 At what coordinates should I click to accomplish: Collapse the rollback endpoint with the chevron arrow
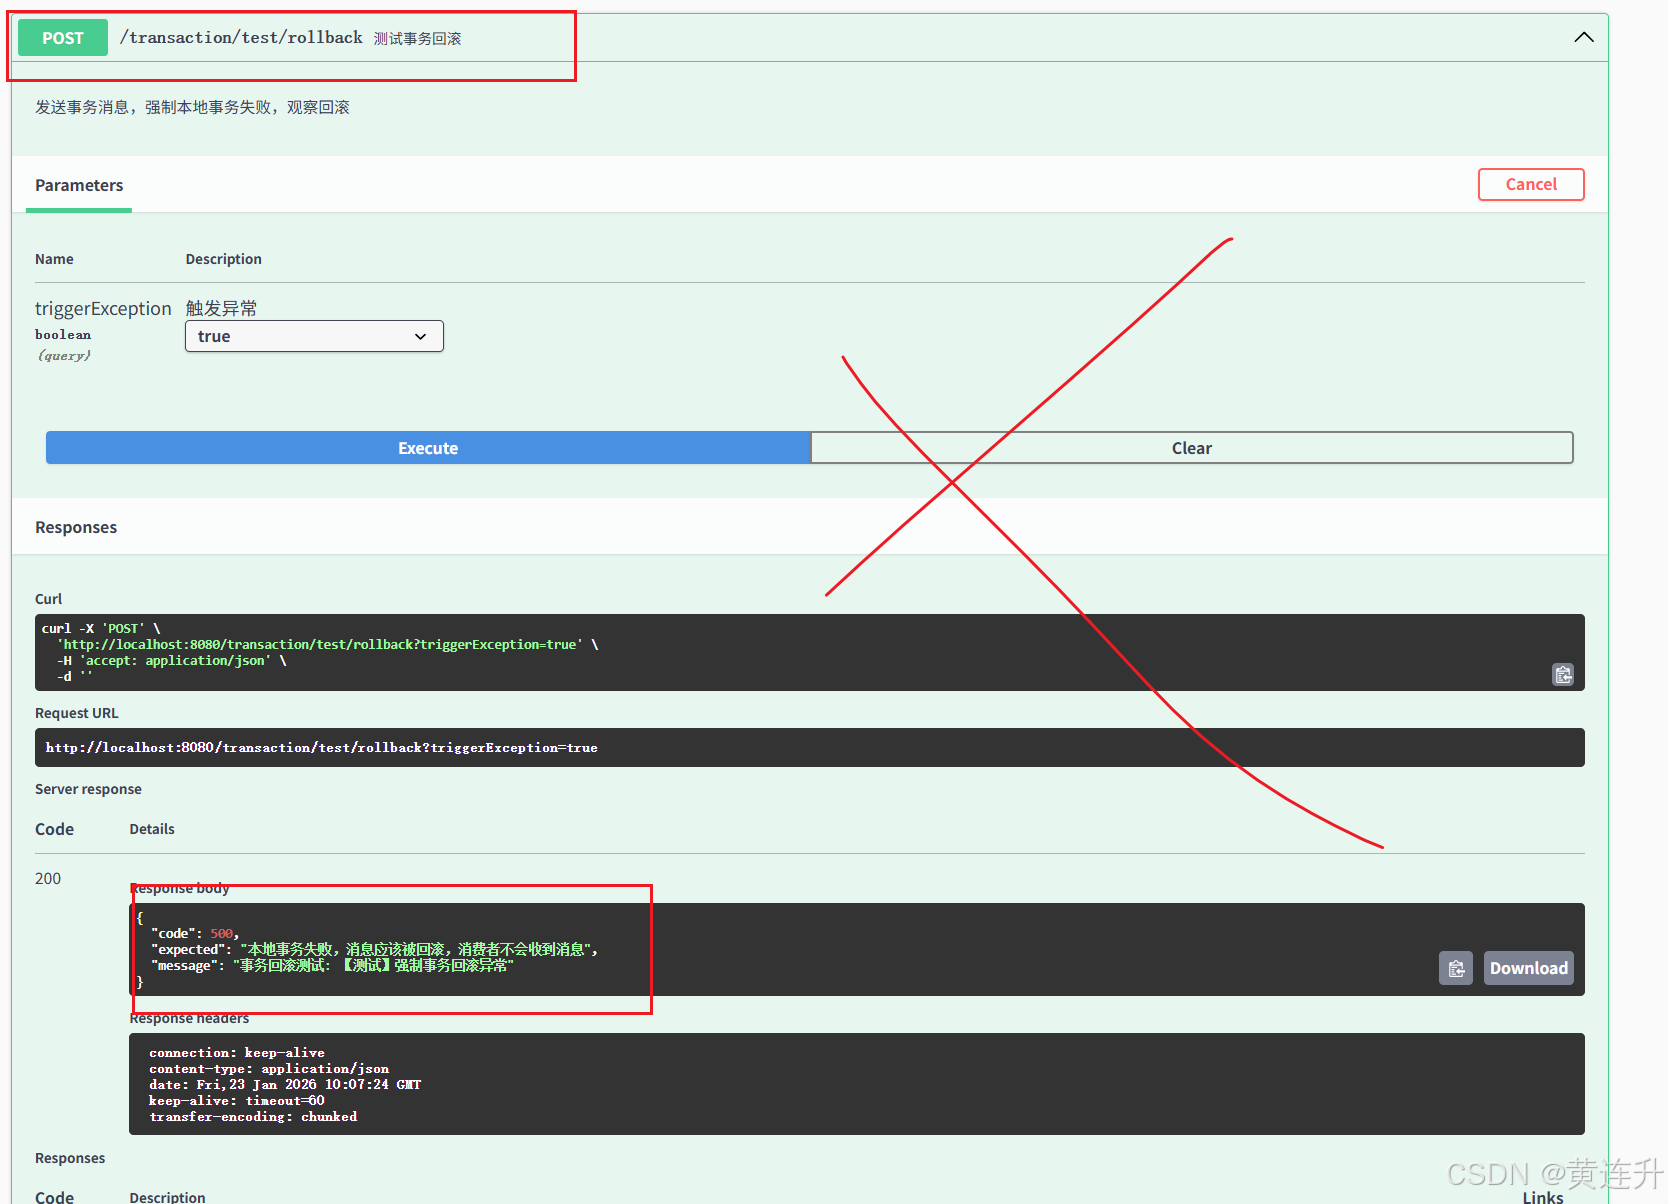pos(1583,37)
